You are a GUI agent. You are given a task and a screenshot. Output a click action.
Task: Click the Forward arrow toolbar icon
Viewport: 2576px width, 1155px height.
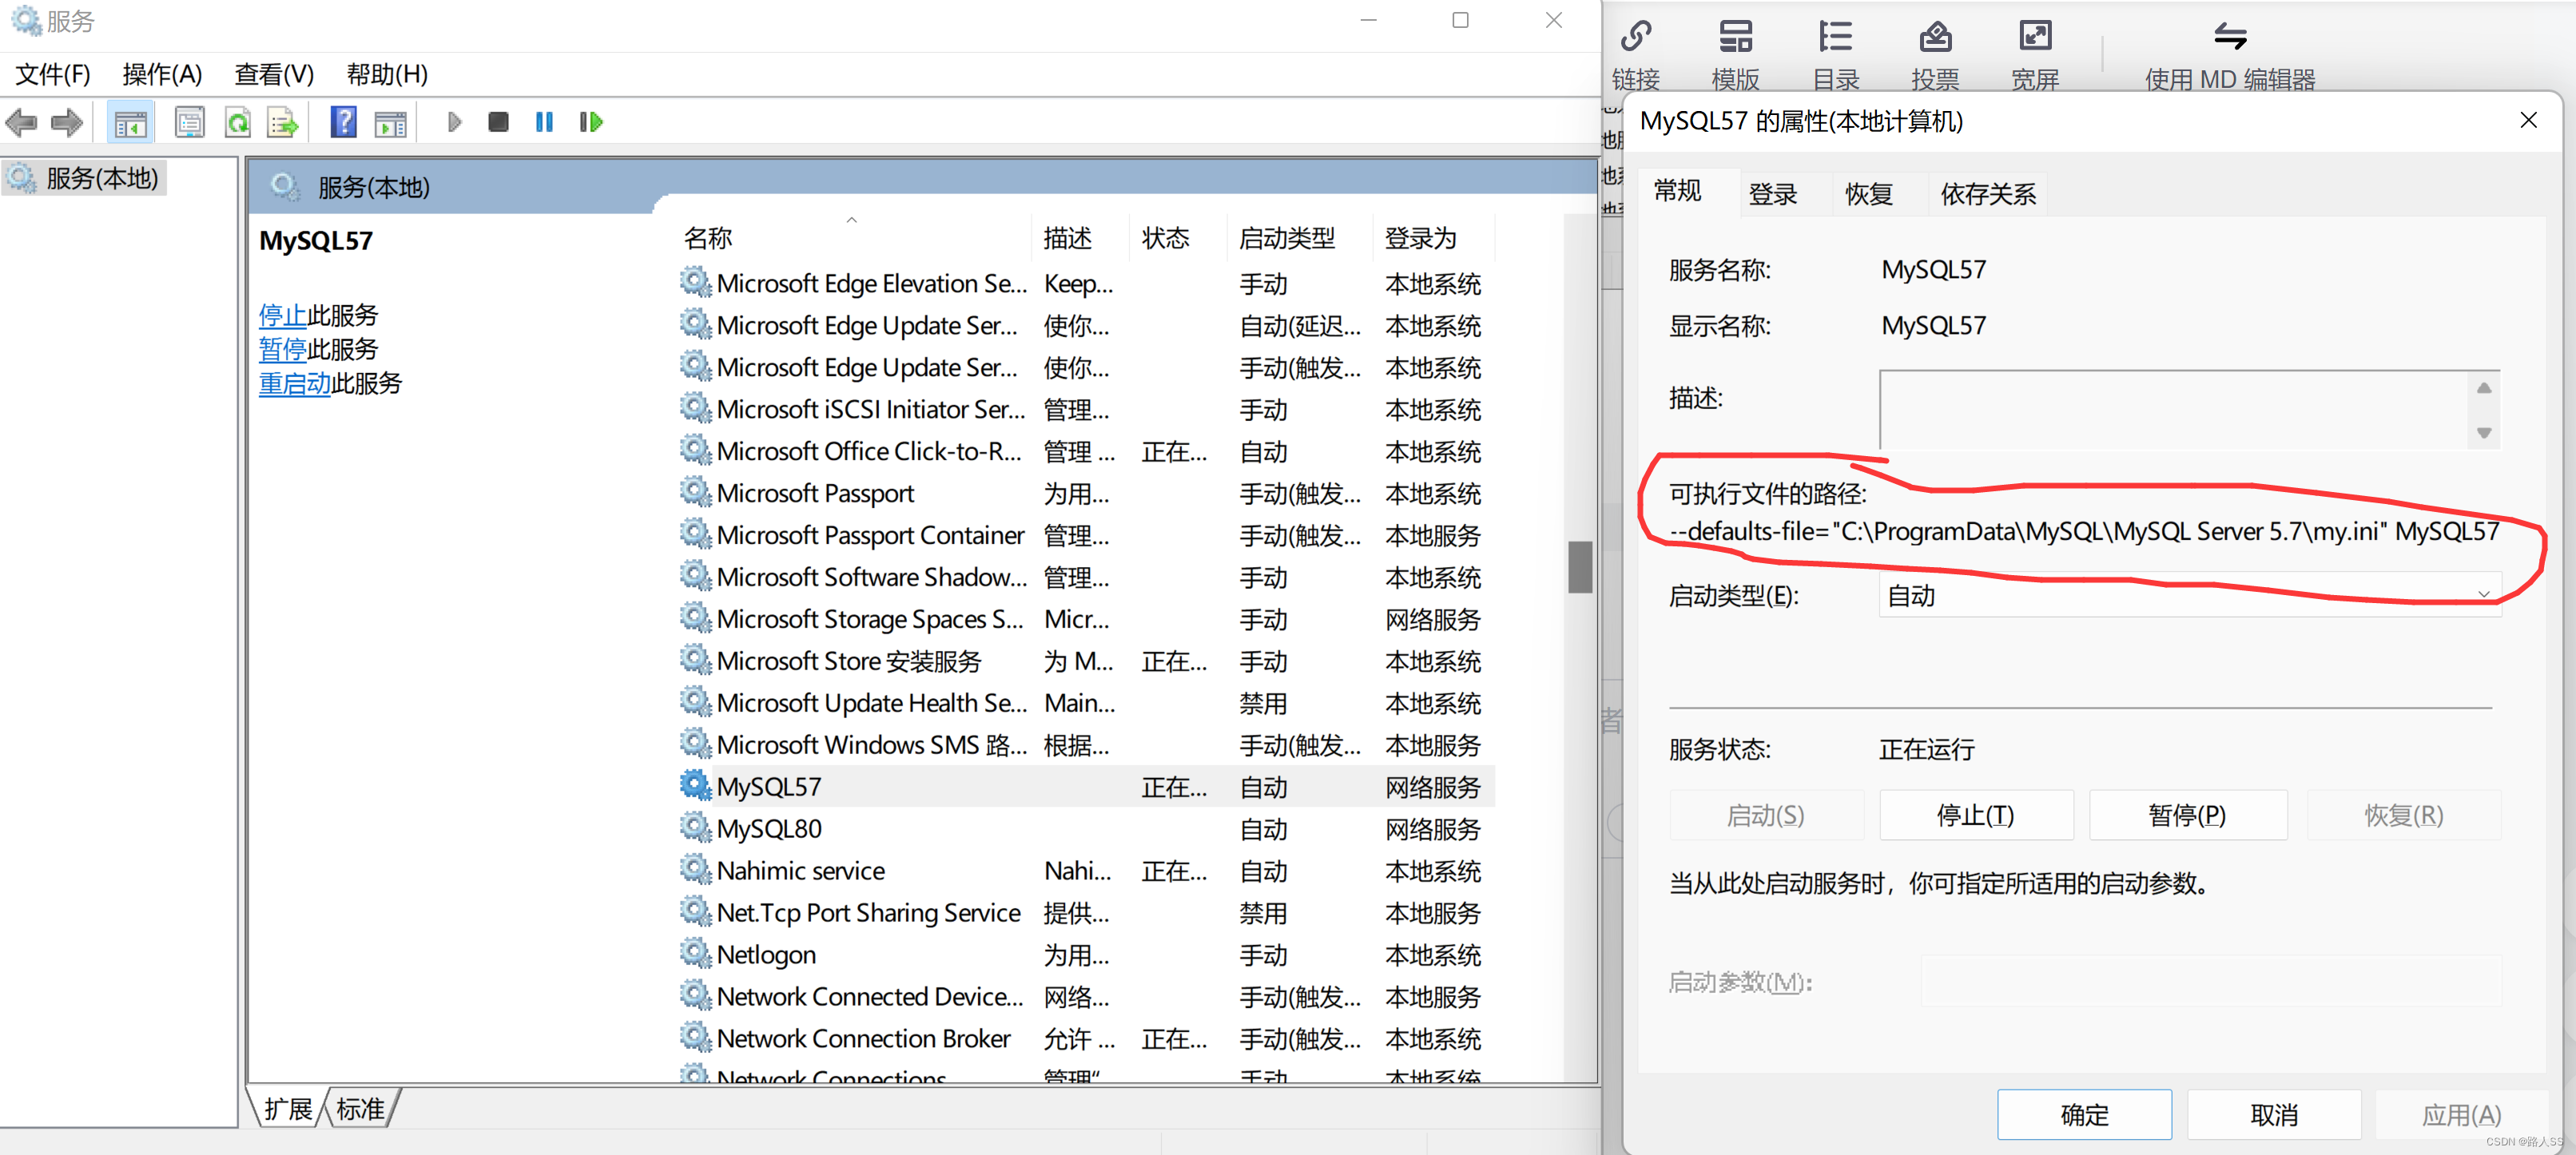point(67,123)
